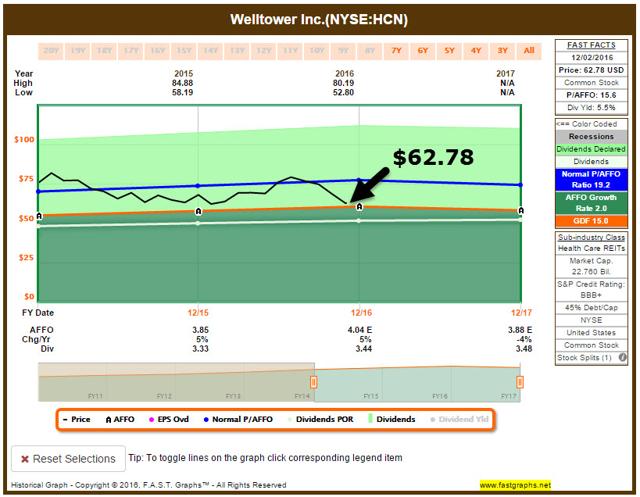Toggle the green Dividends legend item
Viewport: 640px width, 497px height.
click(x=392, y=419)
